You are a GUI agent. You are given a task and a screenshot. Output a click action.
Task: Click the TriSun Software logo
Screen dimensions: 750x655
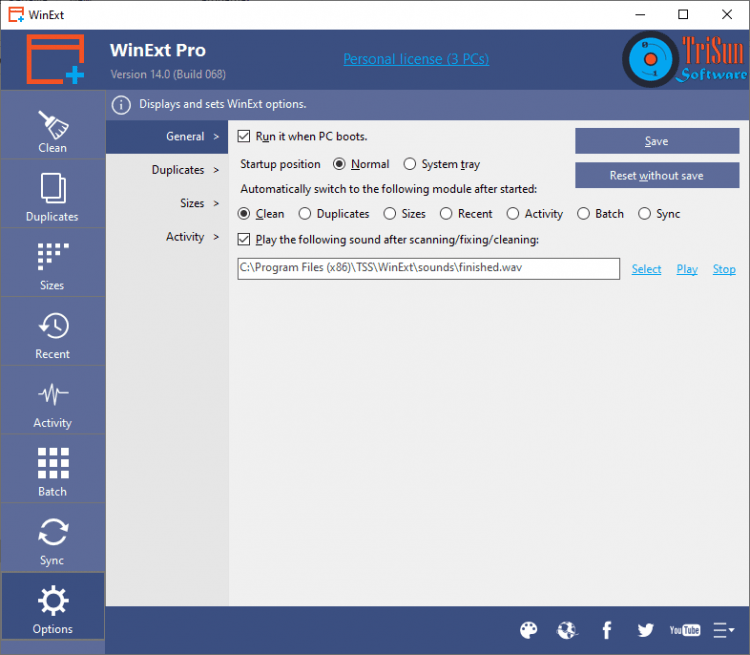click(685, 59)
